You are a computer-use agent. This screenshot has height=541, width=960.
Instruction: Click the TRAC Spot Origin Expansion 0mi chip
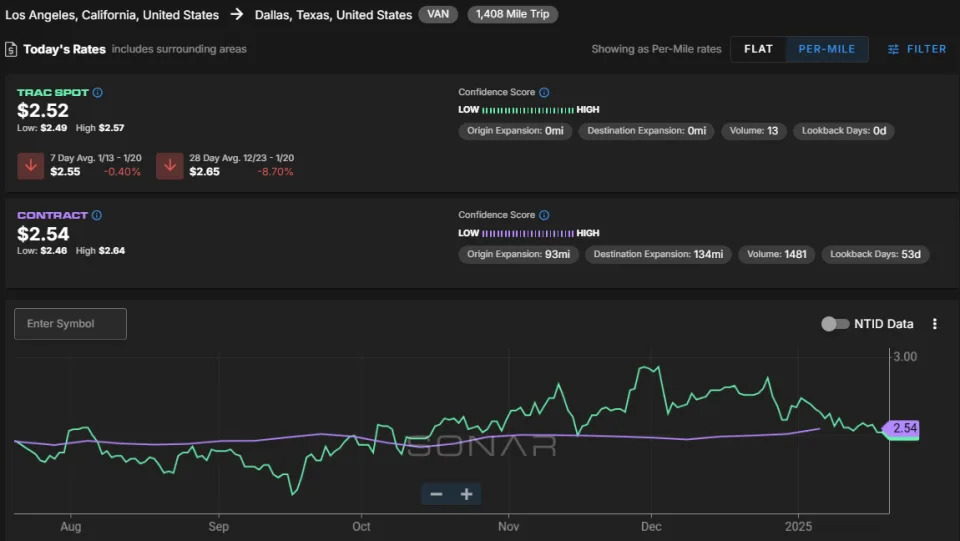pyautogui.click(x=516, y=131)
